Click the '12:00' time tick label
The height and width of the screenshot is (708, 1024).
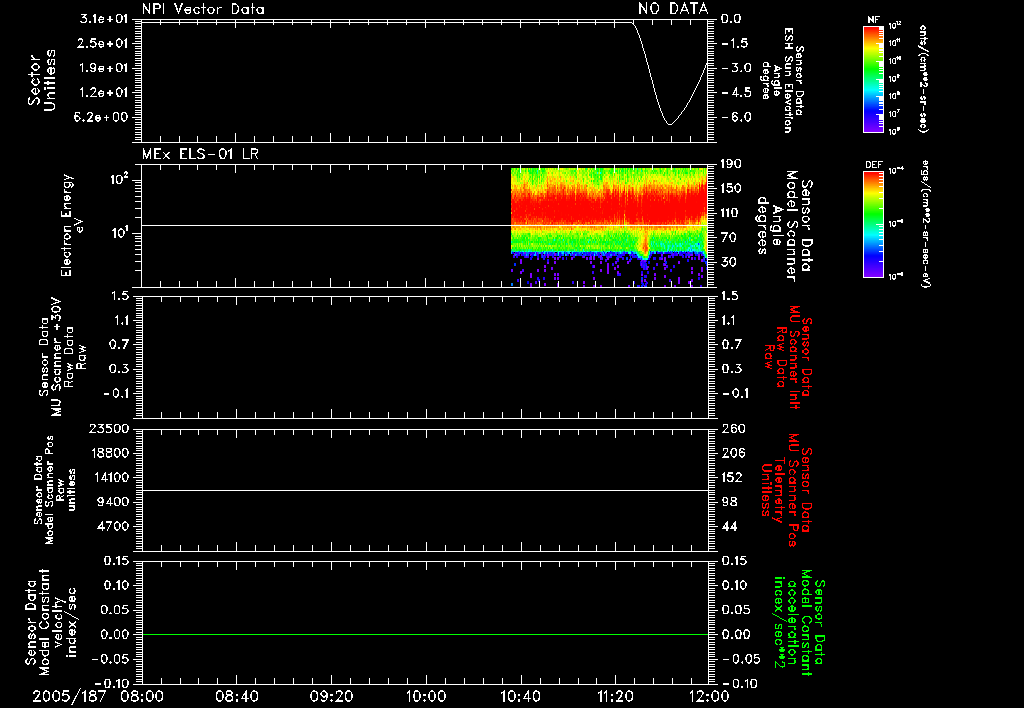point(709,696)
